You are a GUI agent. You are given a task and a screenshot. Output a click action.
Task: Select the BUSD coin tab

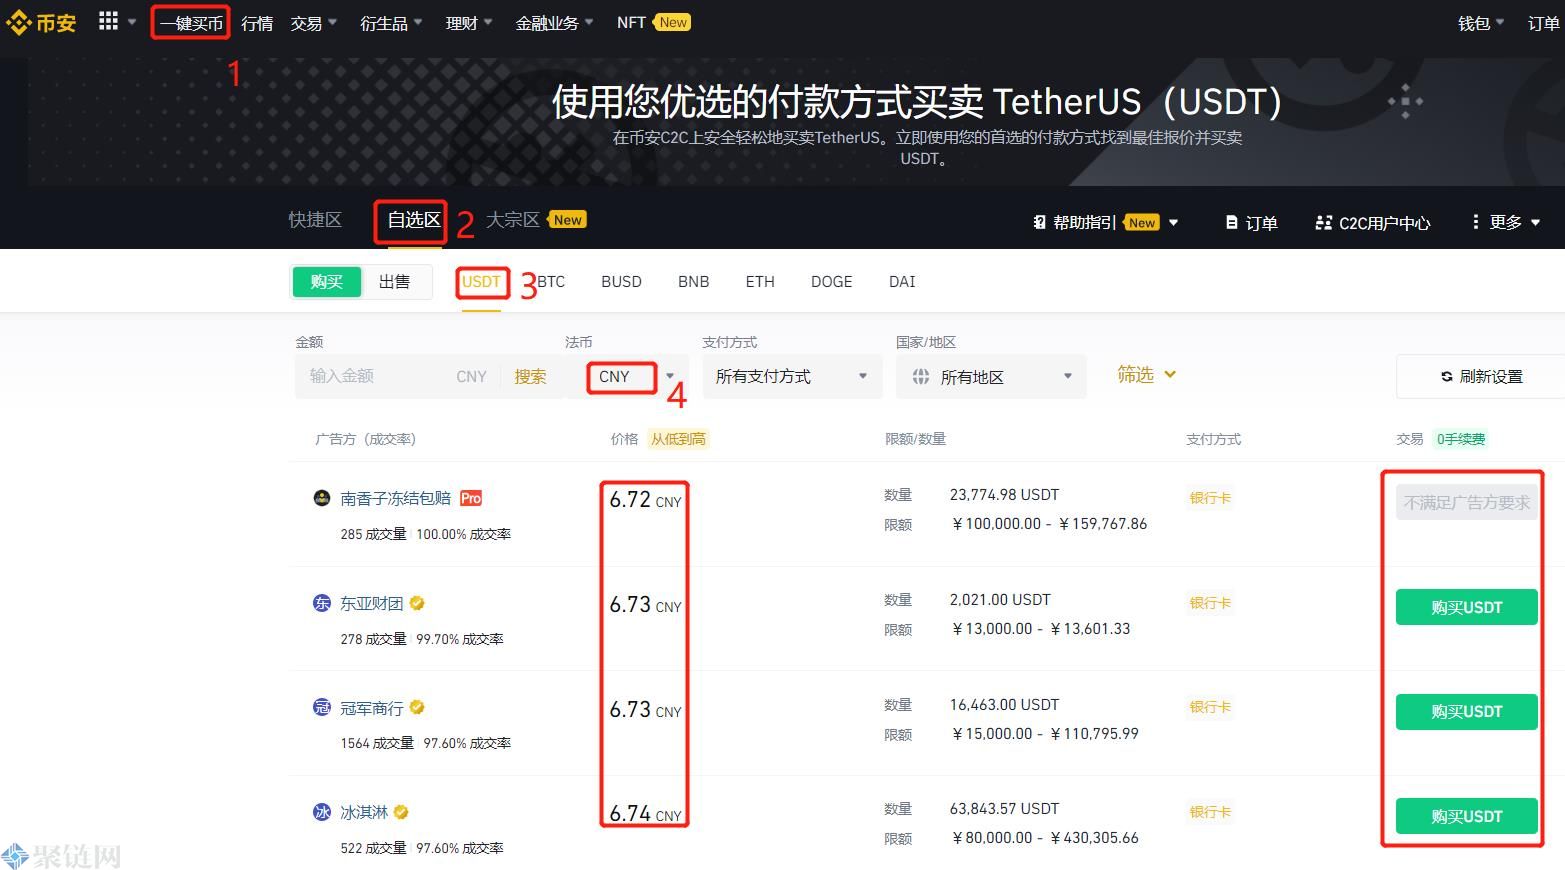pos(621,282)
